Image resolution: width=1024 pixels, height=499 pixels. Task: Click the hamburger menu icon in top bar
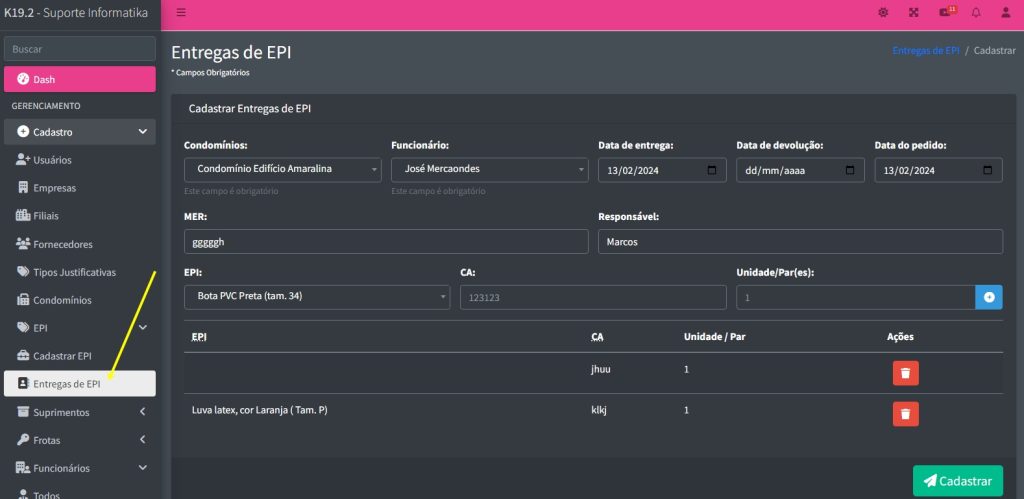pyautogui.click(x=181, y=13)
